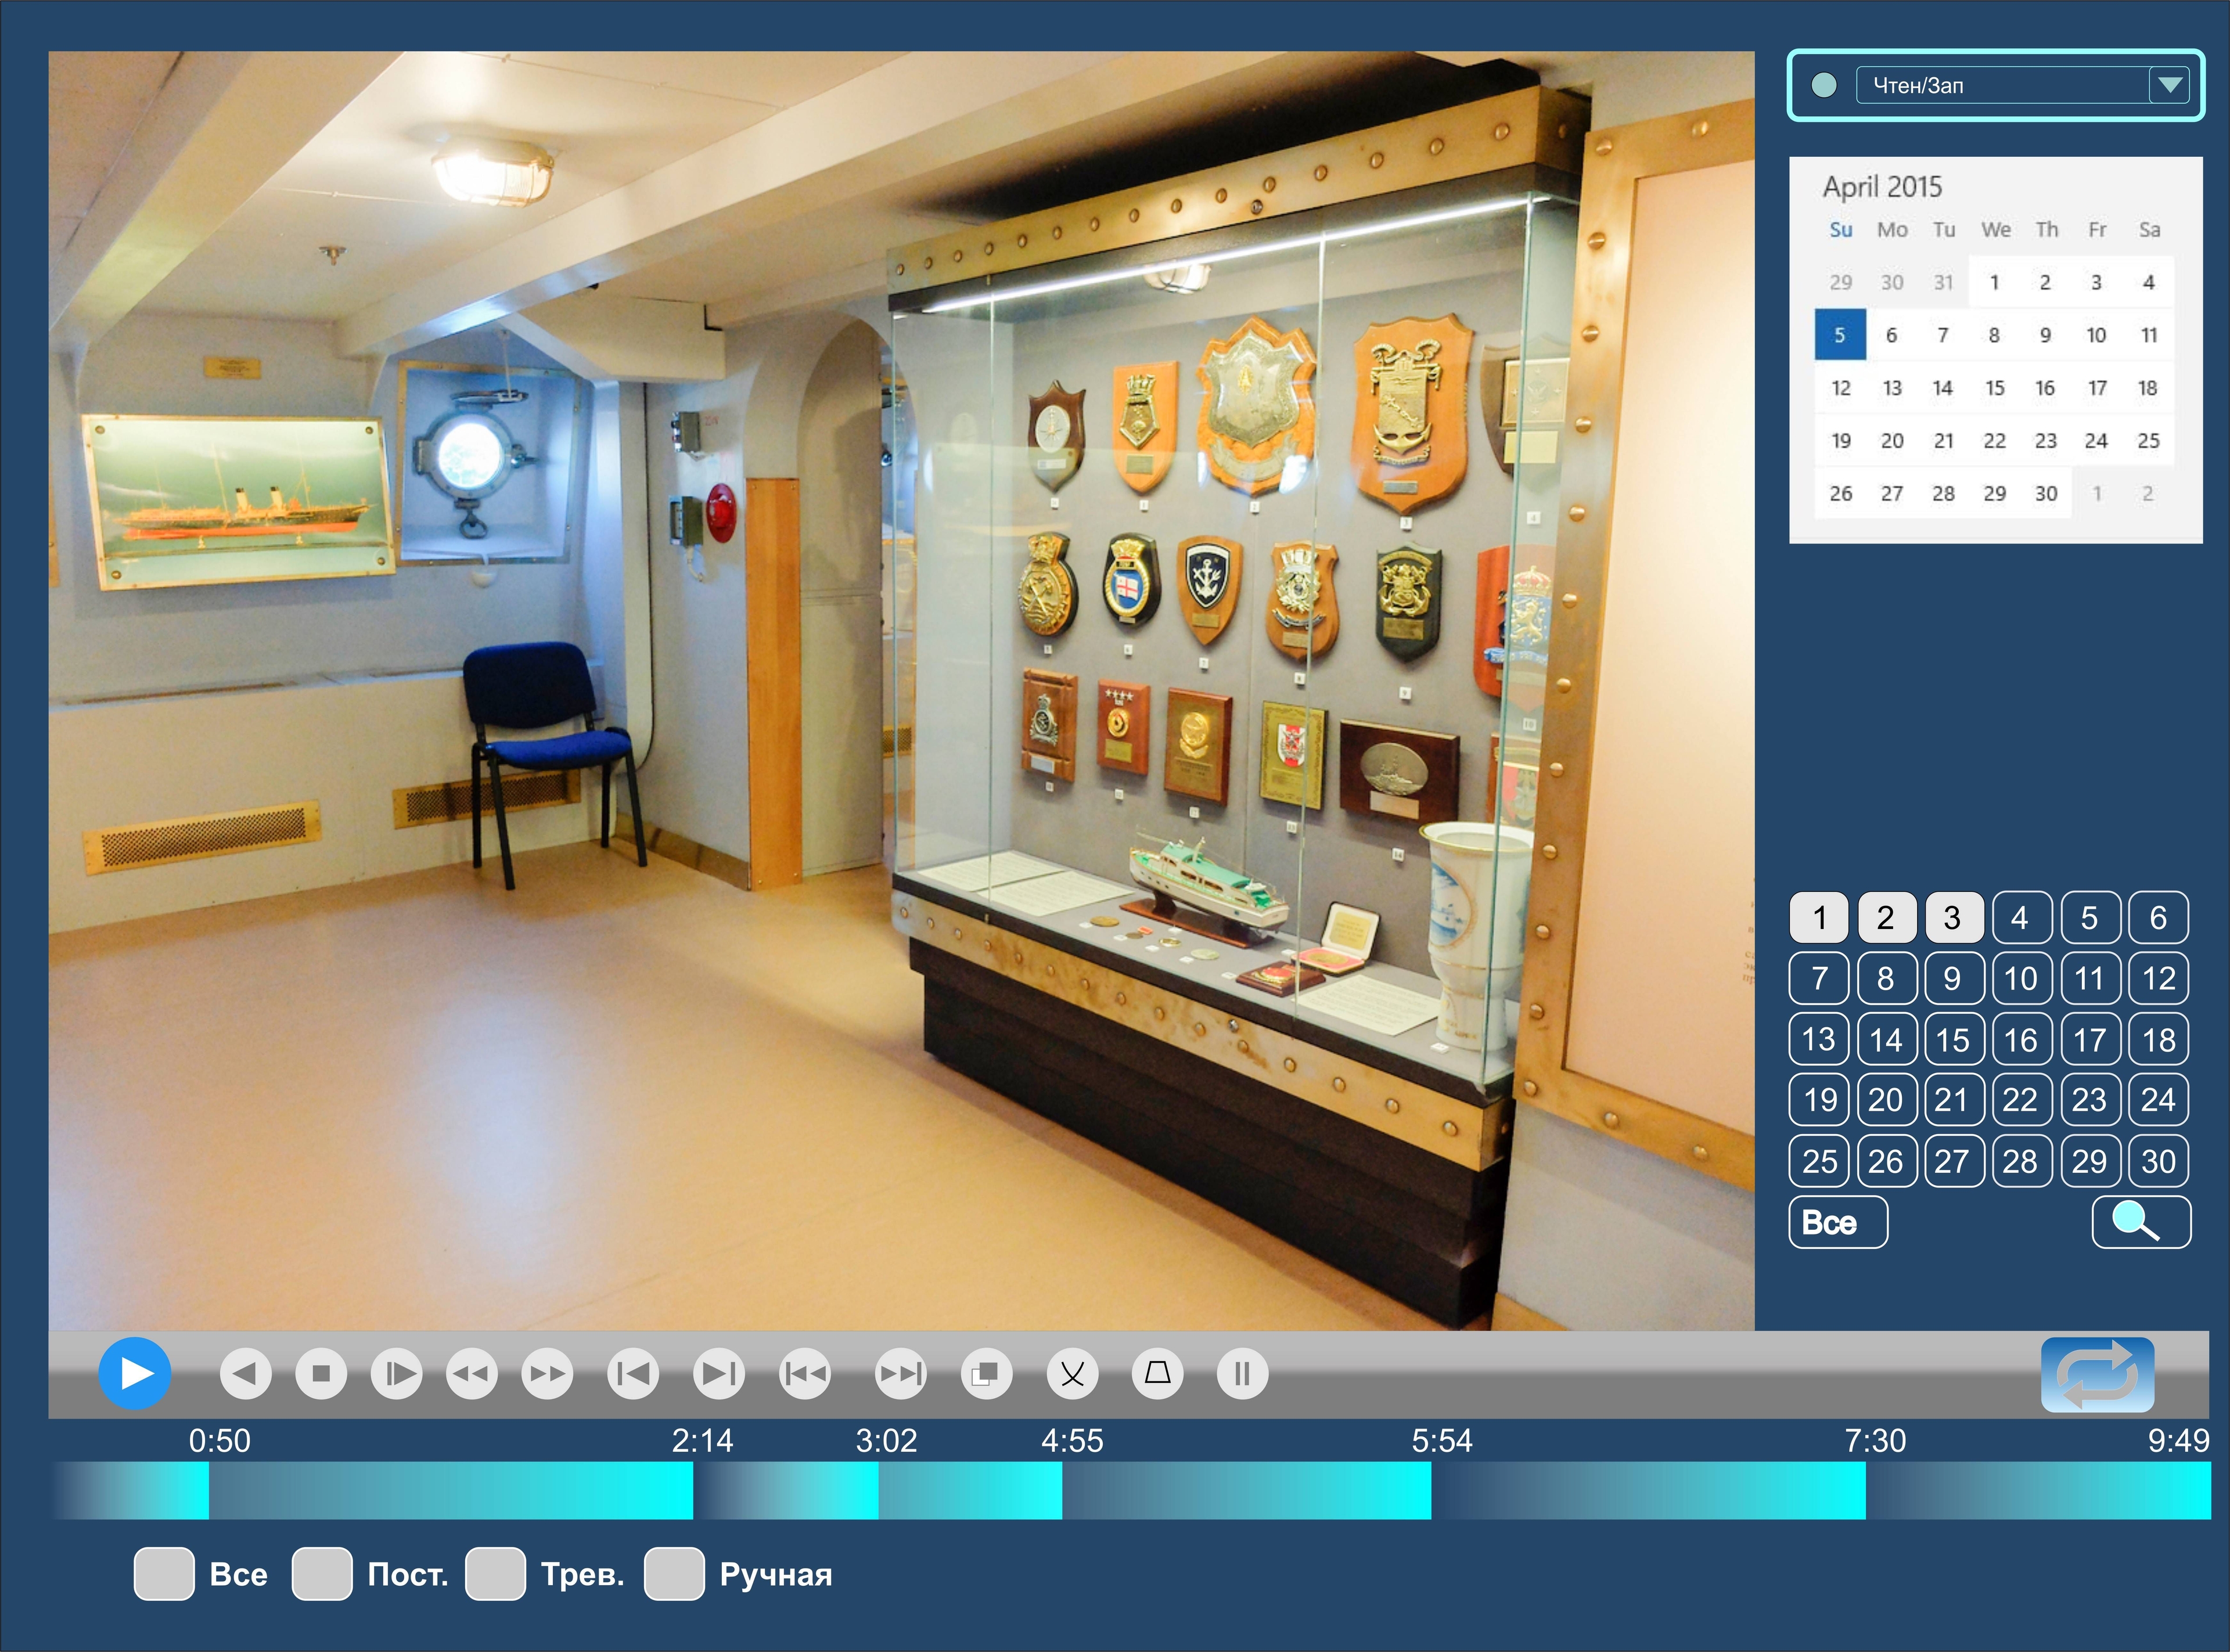Click the rewind double-arrow button
The width and height of the screenshot is (2230, 1652).
click(472, 1373)
